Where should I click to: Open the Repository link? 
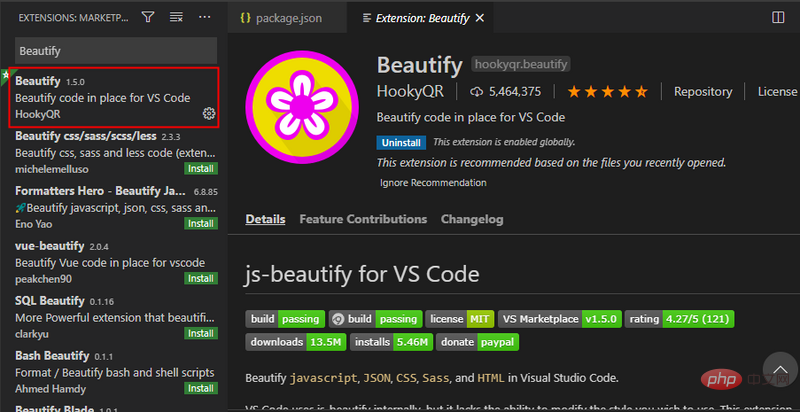point(703,92)
